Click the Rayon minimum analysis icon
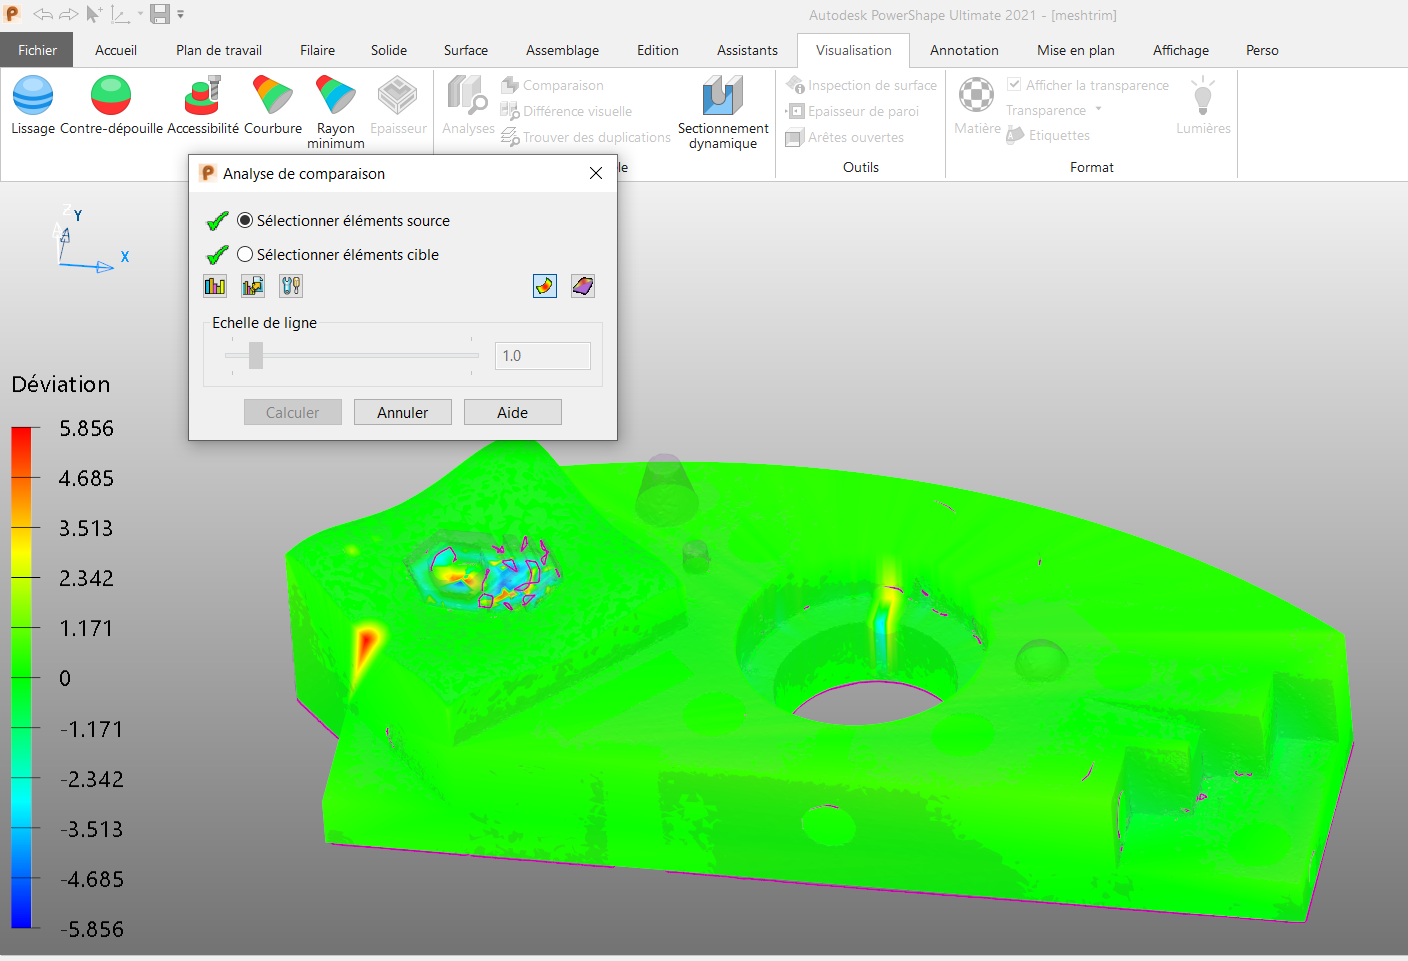The width and height of the screenshot is (1408, 961). coord(336,96)
